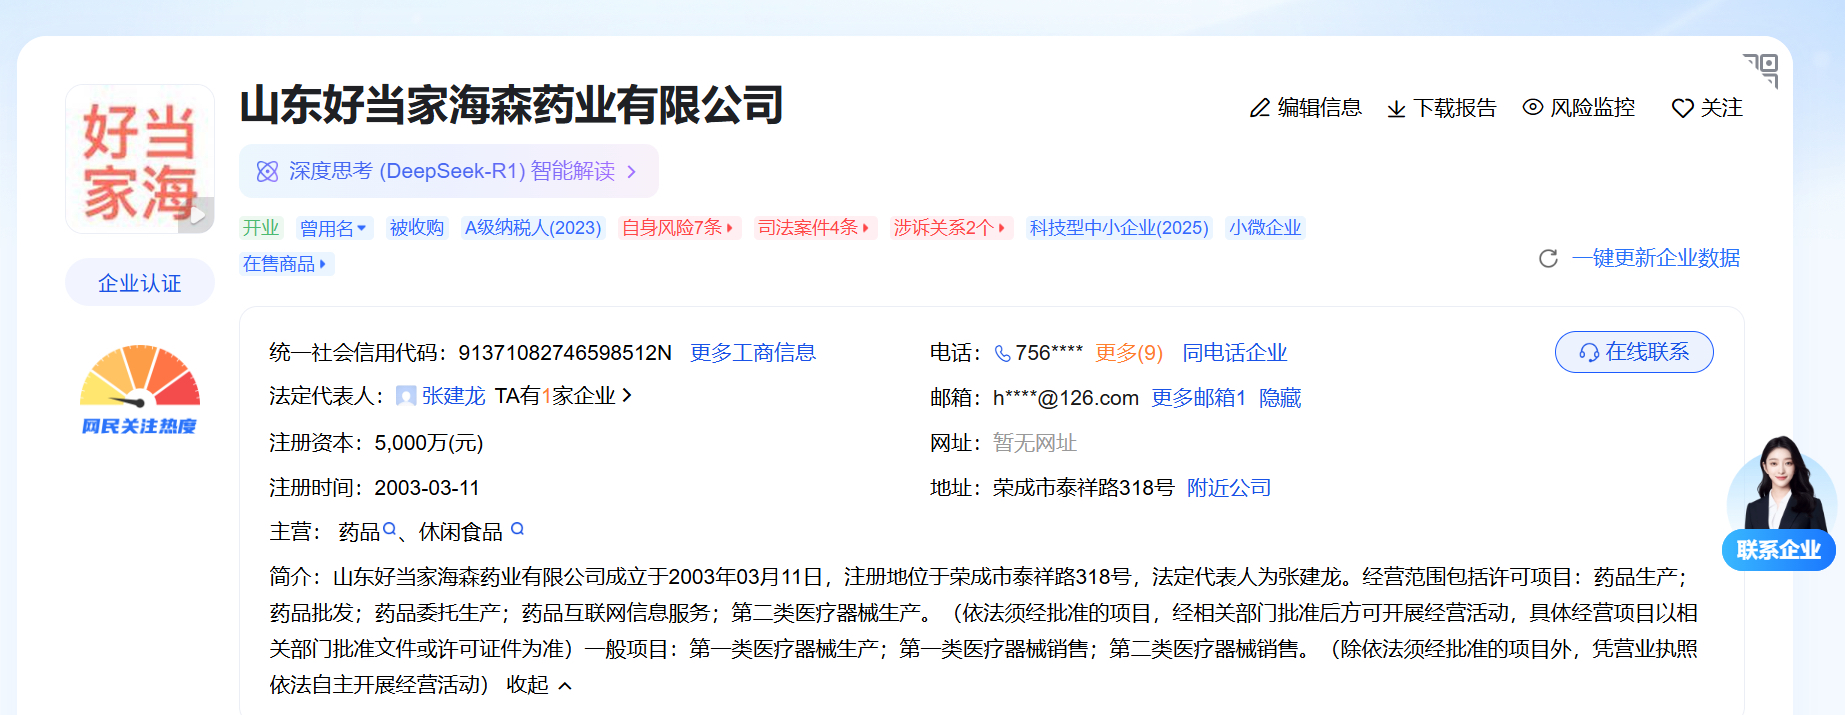The height and width of the screenshot is (715, 1845).
Task: Click the download arrow icon for 下载报告
Action: point(1397,109)
